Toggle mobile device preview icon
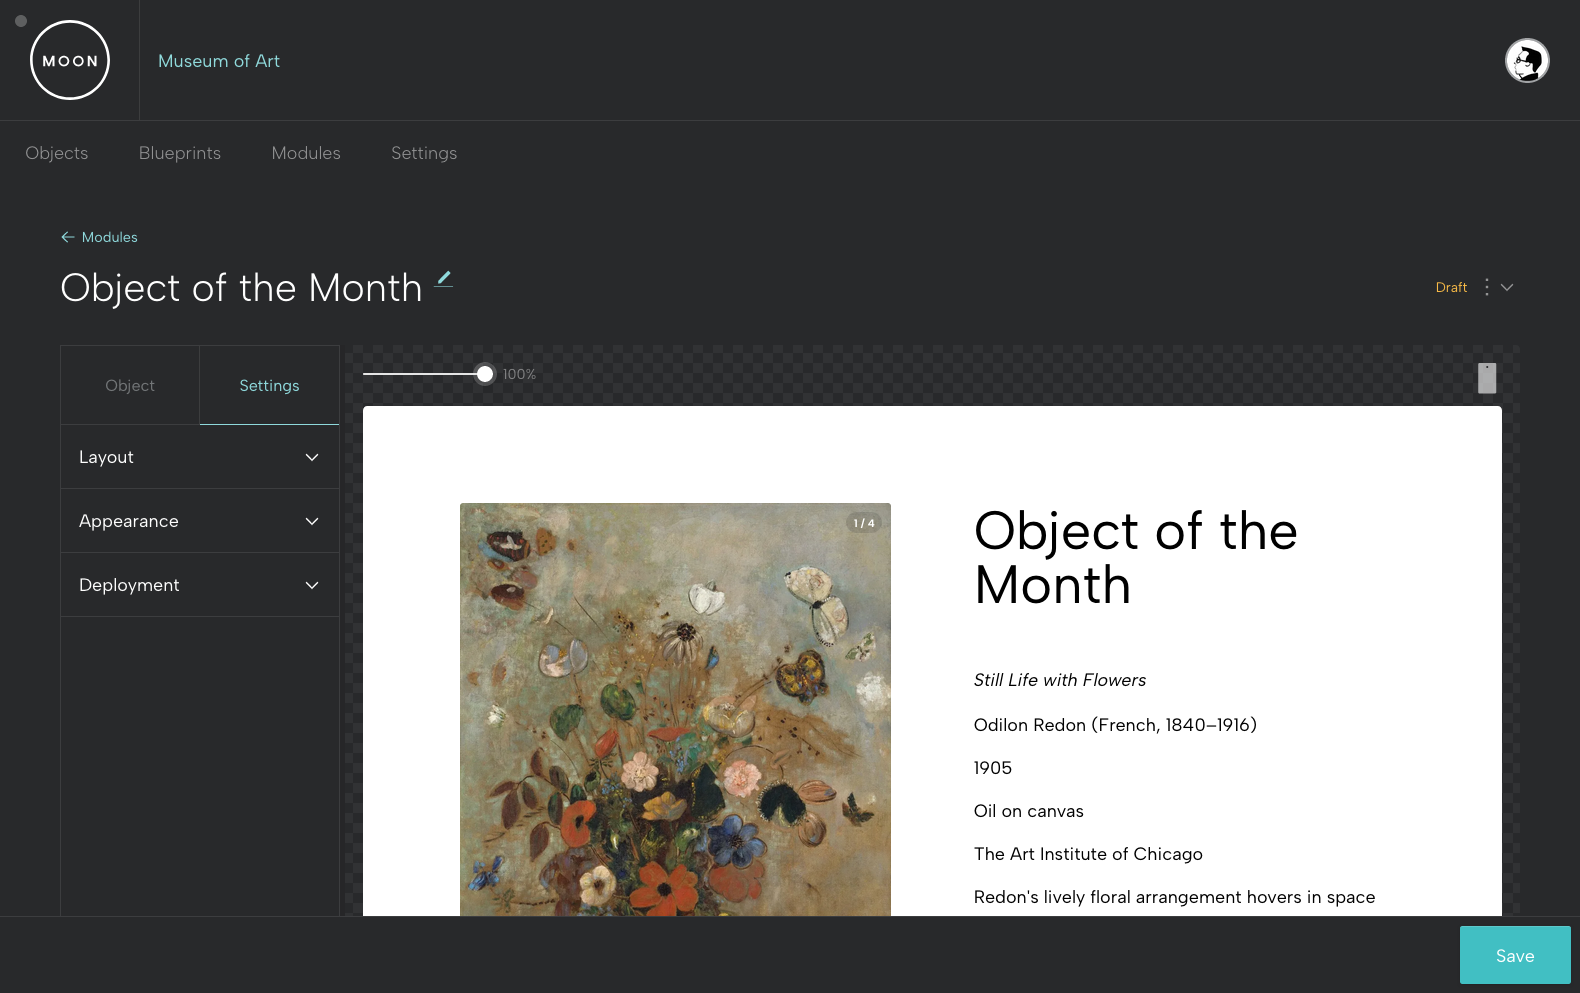The image size is (1580, 993). [x=1487, y=378]
